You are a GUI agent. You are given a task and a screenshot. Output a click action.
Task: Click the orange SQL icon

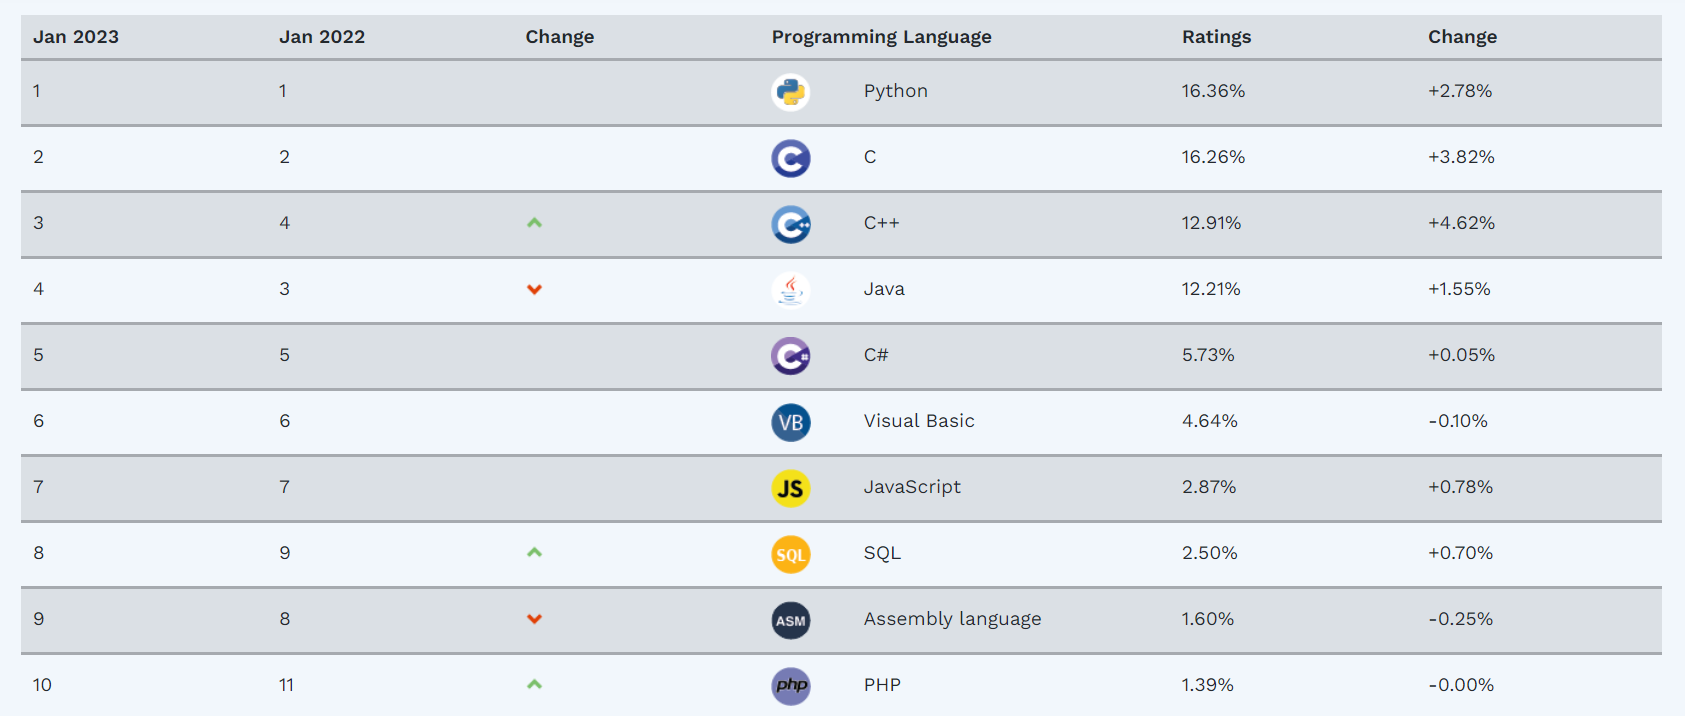[791, 554]
